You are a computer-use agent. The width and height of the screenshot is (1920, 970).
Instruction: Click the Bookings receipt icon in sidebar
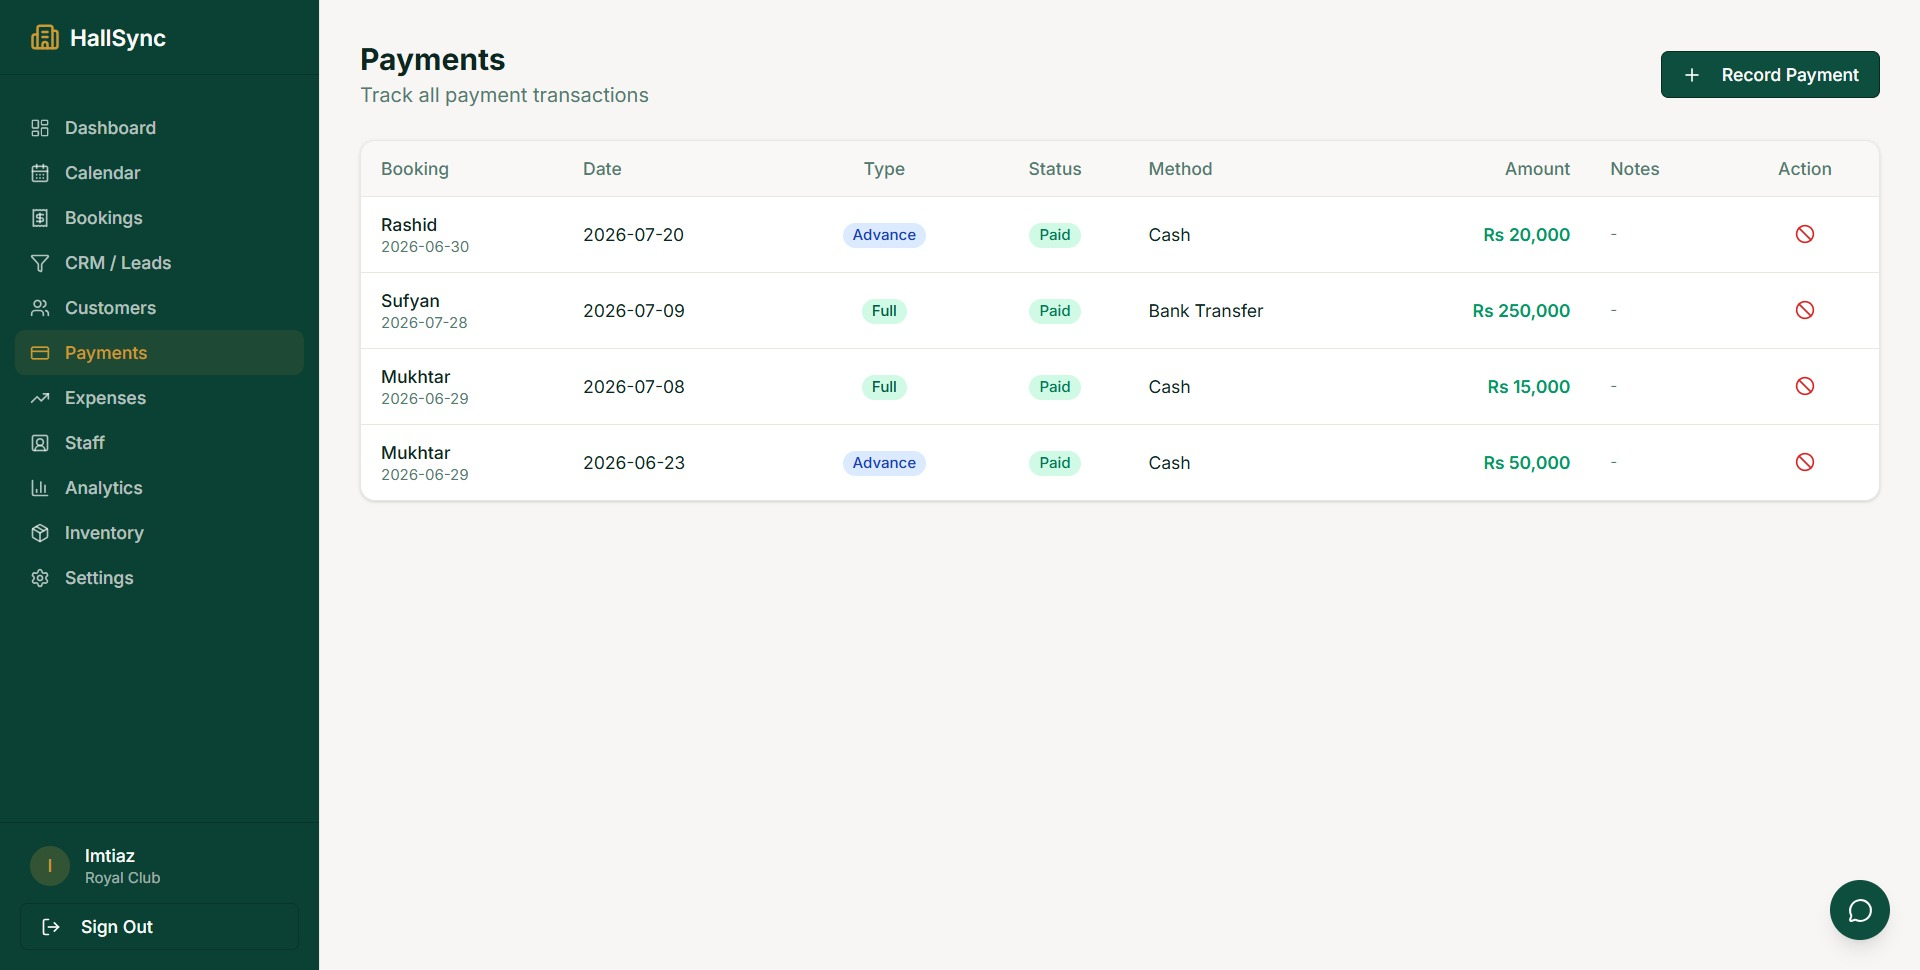pyautogui.click(x=40, y=218)
